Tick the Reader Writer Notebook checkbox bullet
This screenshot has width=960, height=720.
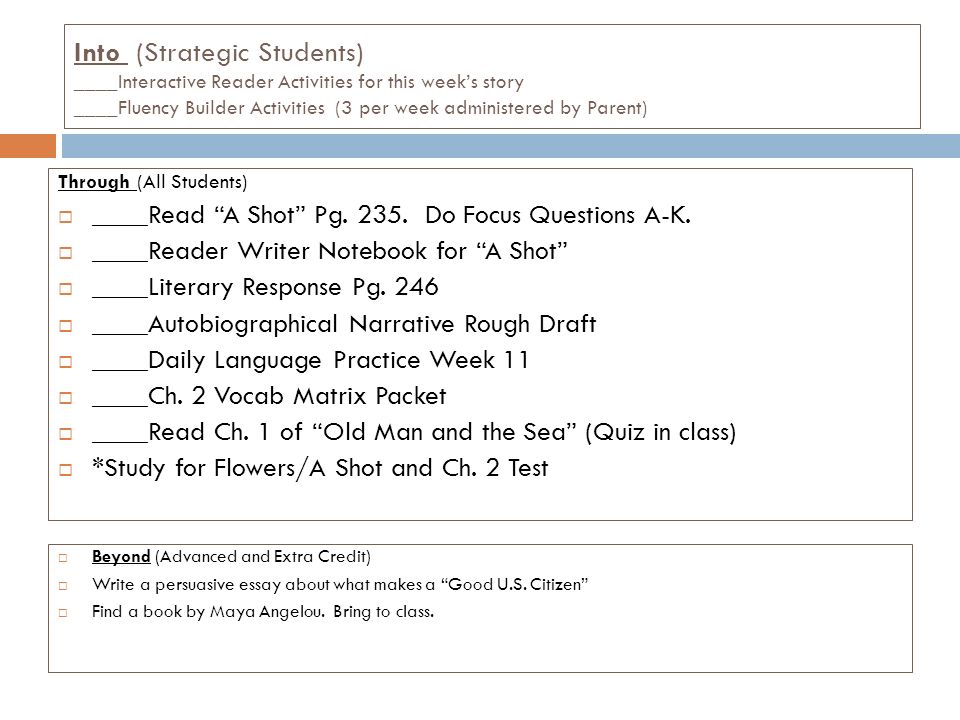coord(66,253)
